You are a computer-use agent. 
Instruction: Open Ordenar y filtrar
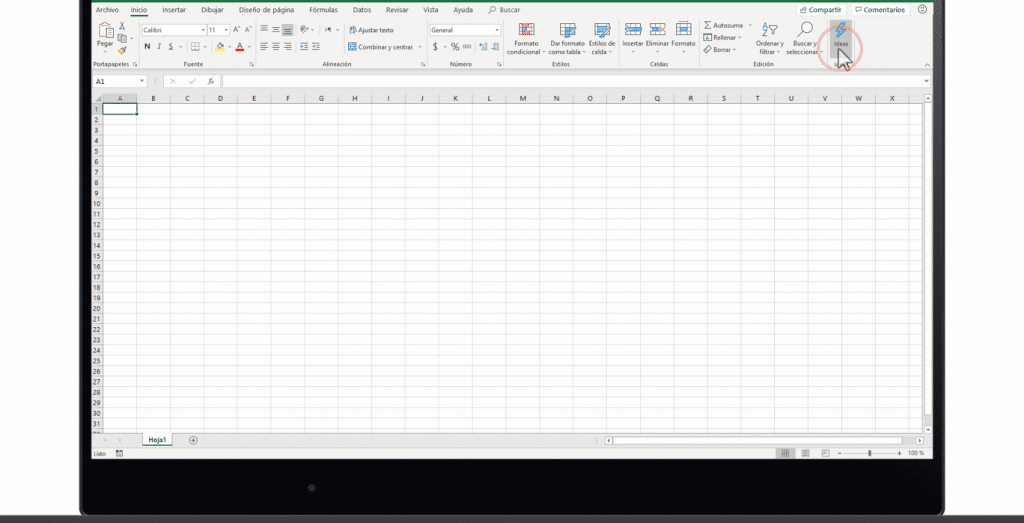pyautogui.click(x=770, y=39)
